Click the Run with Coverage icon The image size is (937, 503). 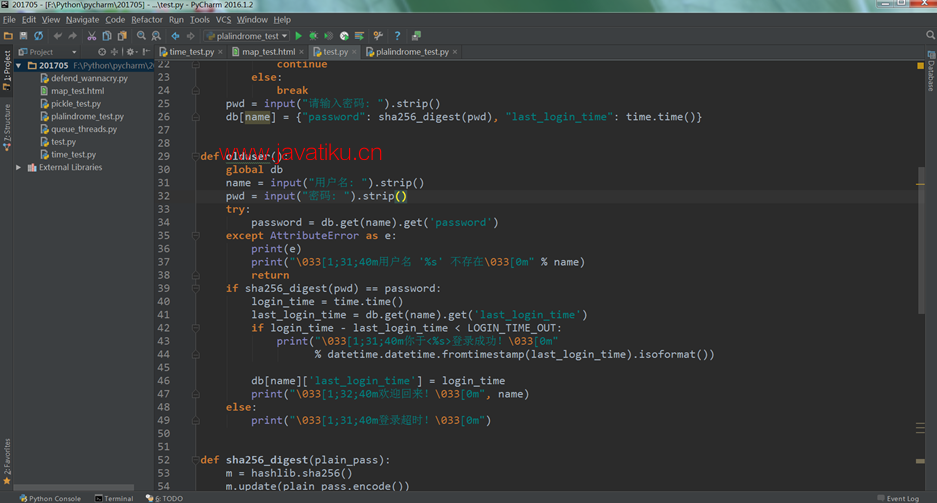(x=328, y=36)
